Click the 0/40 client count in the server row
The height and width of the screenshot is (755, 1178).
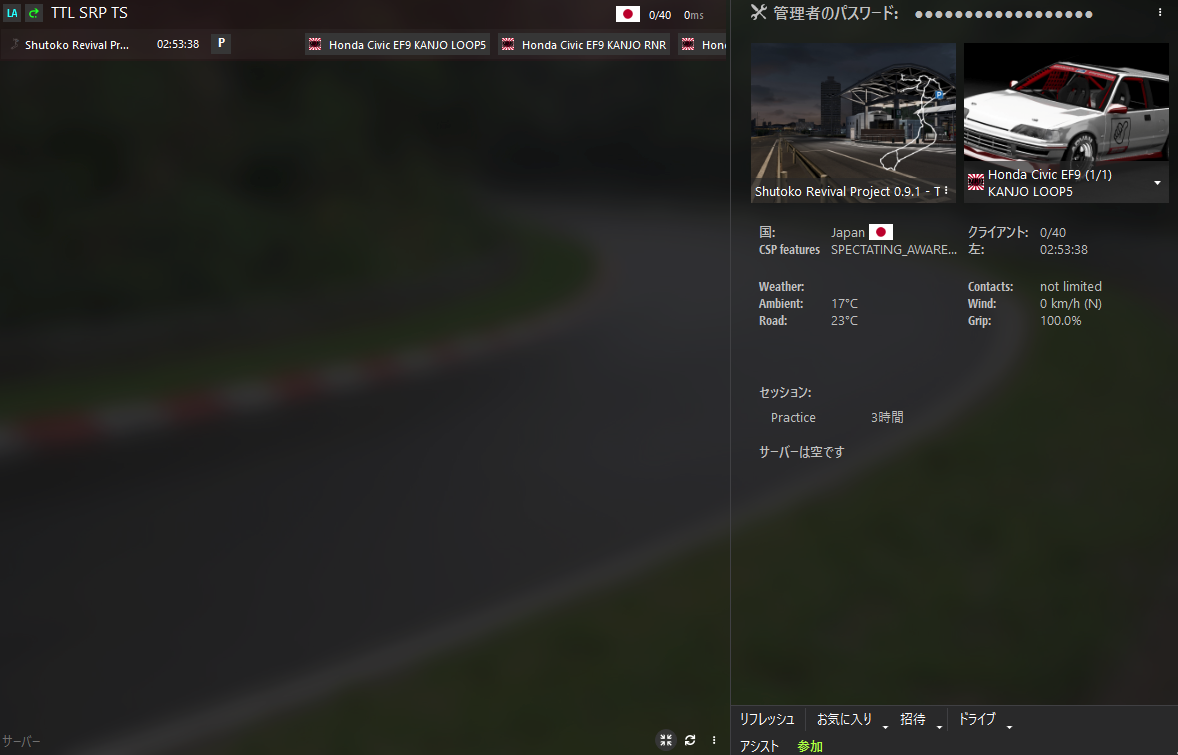pos(660,14)
